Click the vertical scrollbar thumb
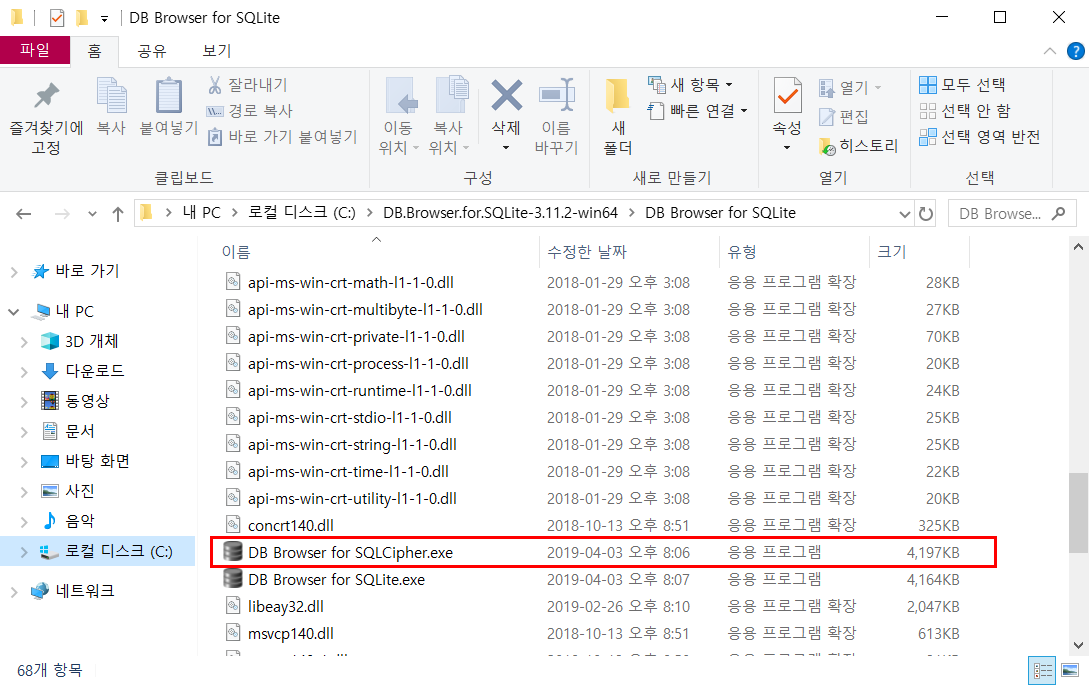 1078,512
